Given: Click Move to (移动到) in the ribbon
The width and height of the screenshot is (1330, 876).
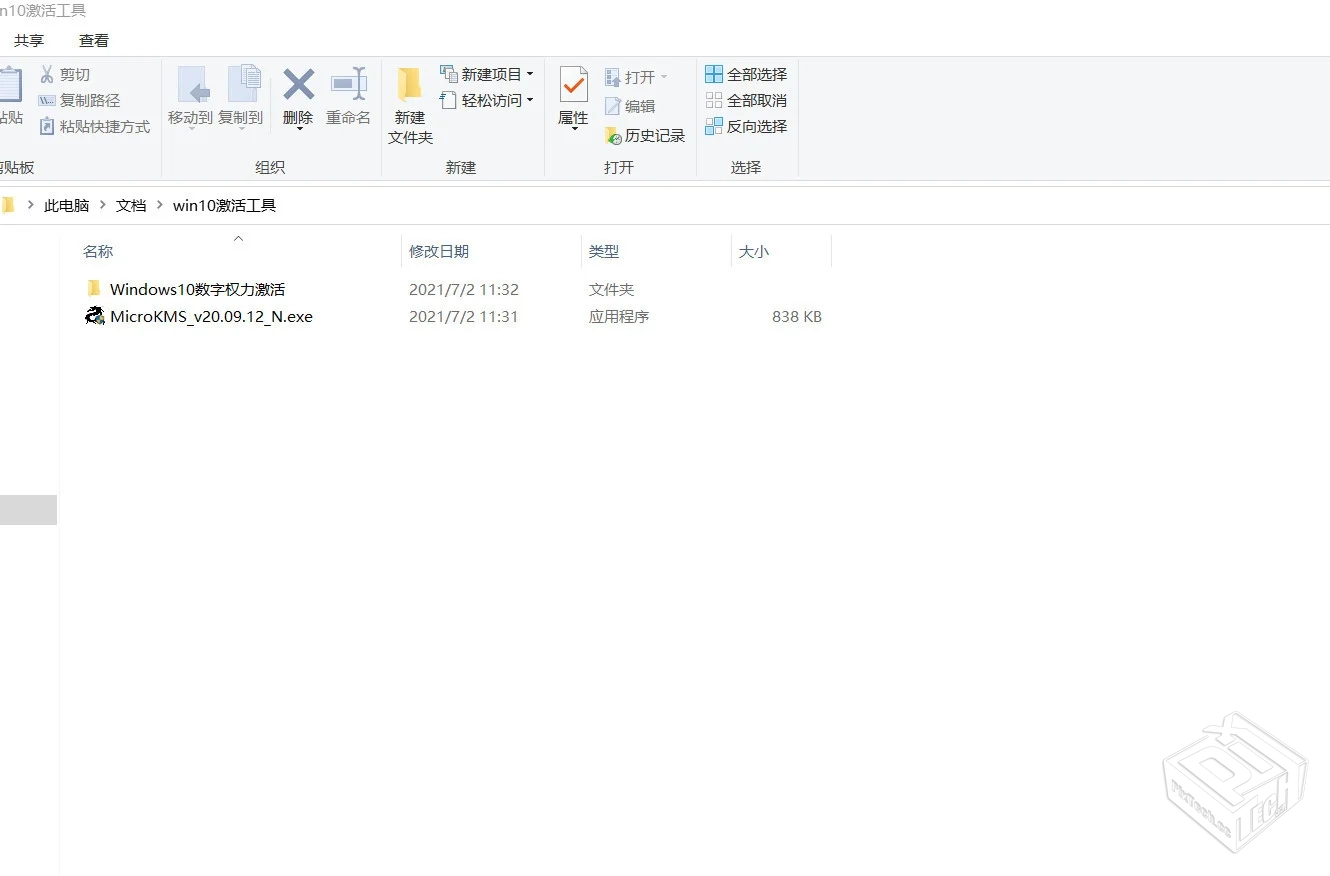Looking at the screenshot, I should [190, 97].
